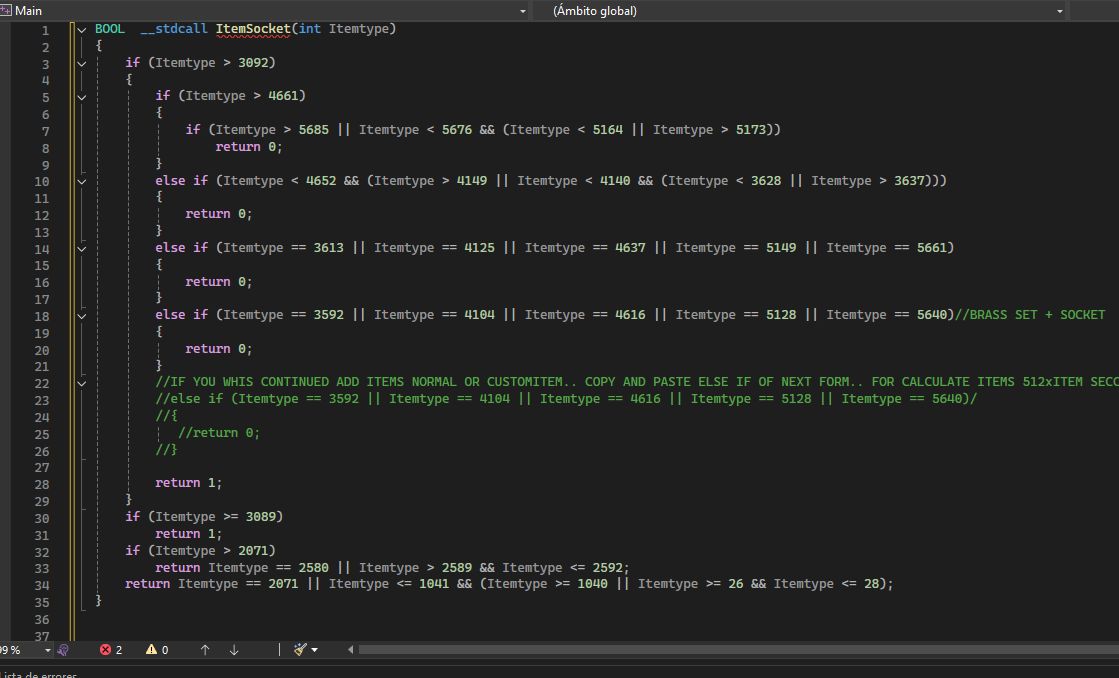Click the value 3092 on line 3
The image size is (1119, 678).
pos(253,63)
